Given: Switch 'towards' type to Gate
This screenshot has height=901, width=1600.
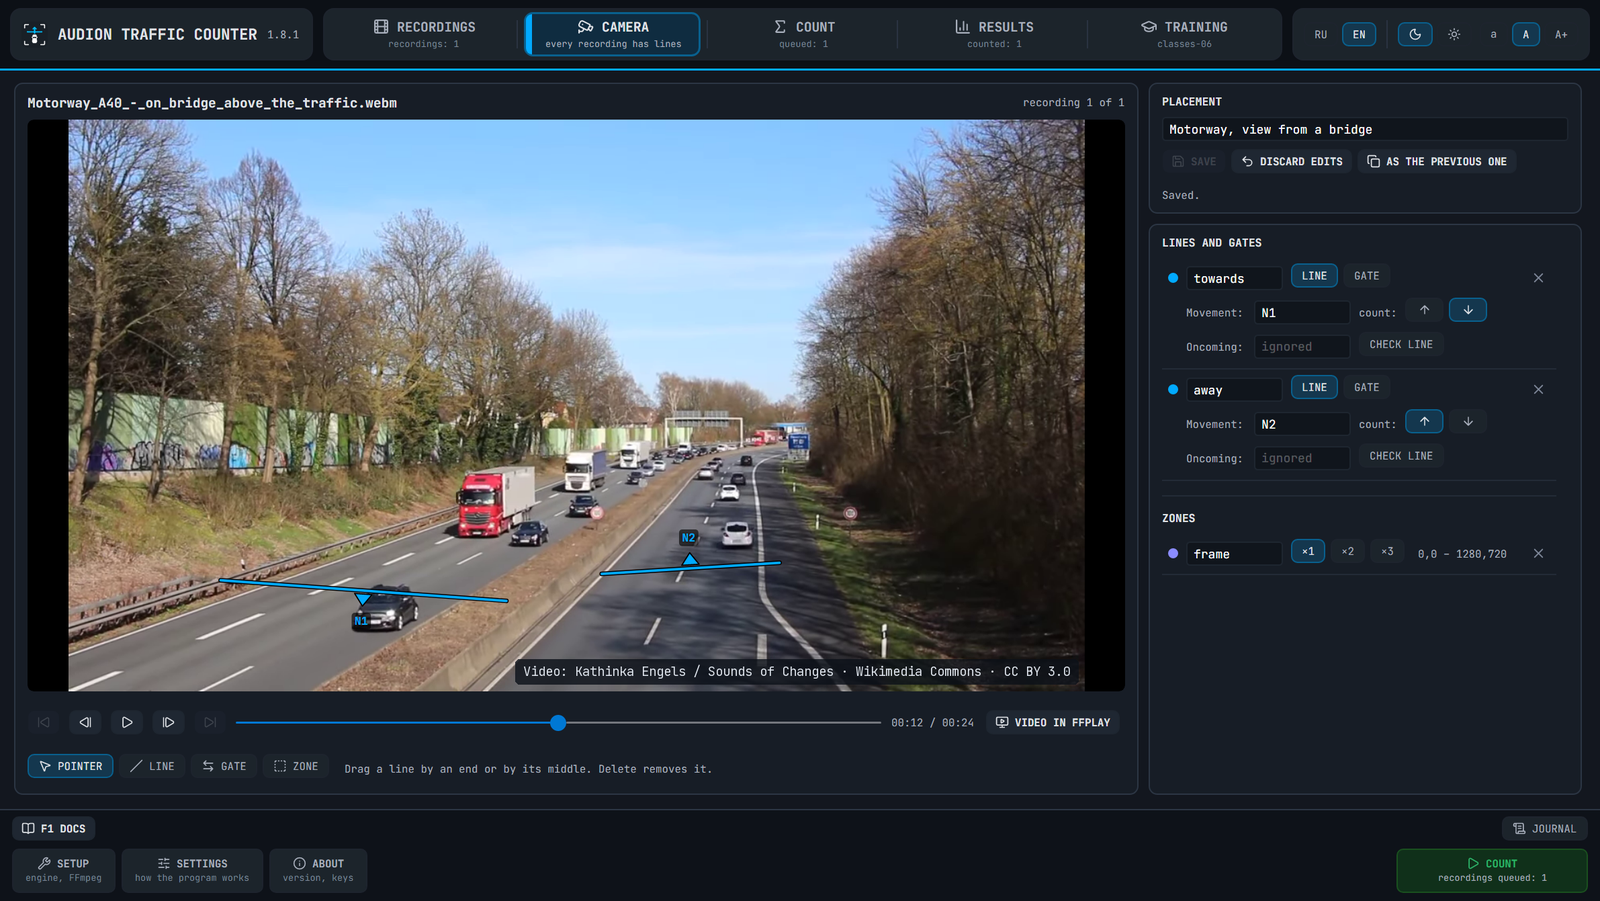Looking at the screenshot, I should (x=1366, y=276).
